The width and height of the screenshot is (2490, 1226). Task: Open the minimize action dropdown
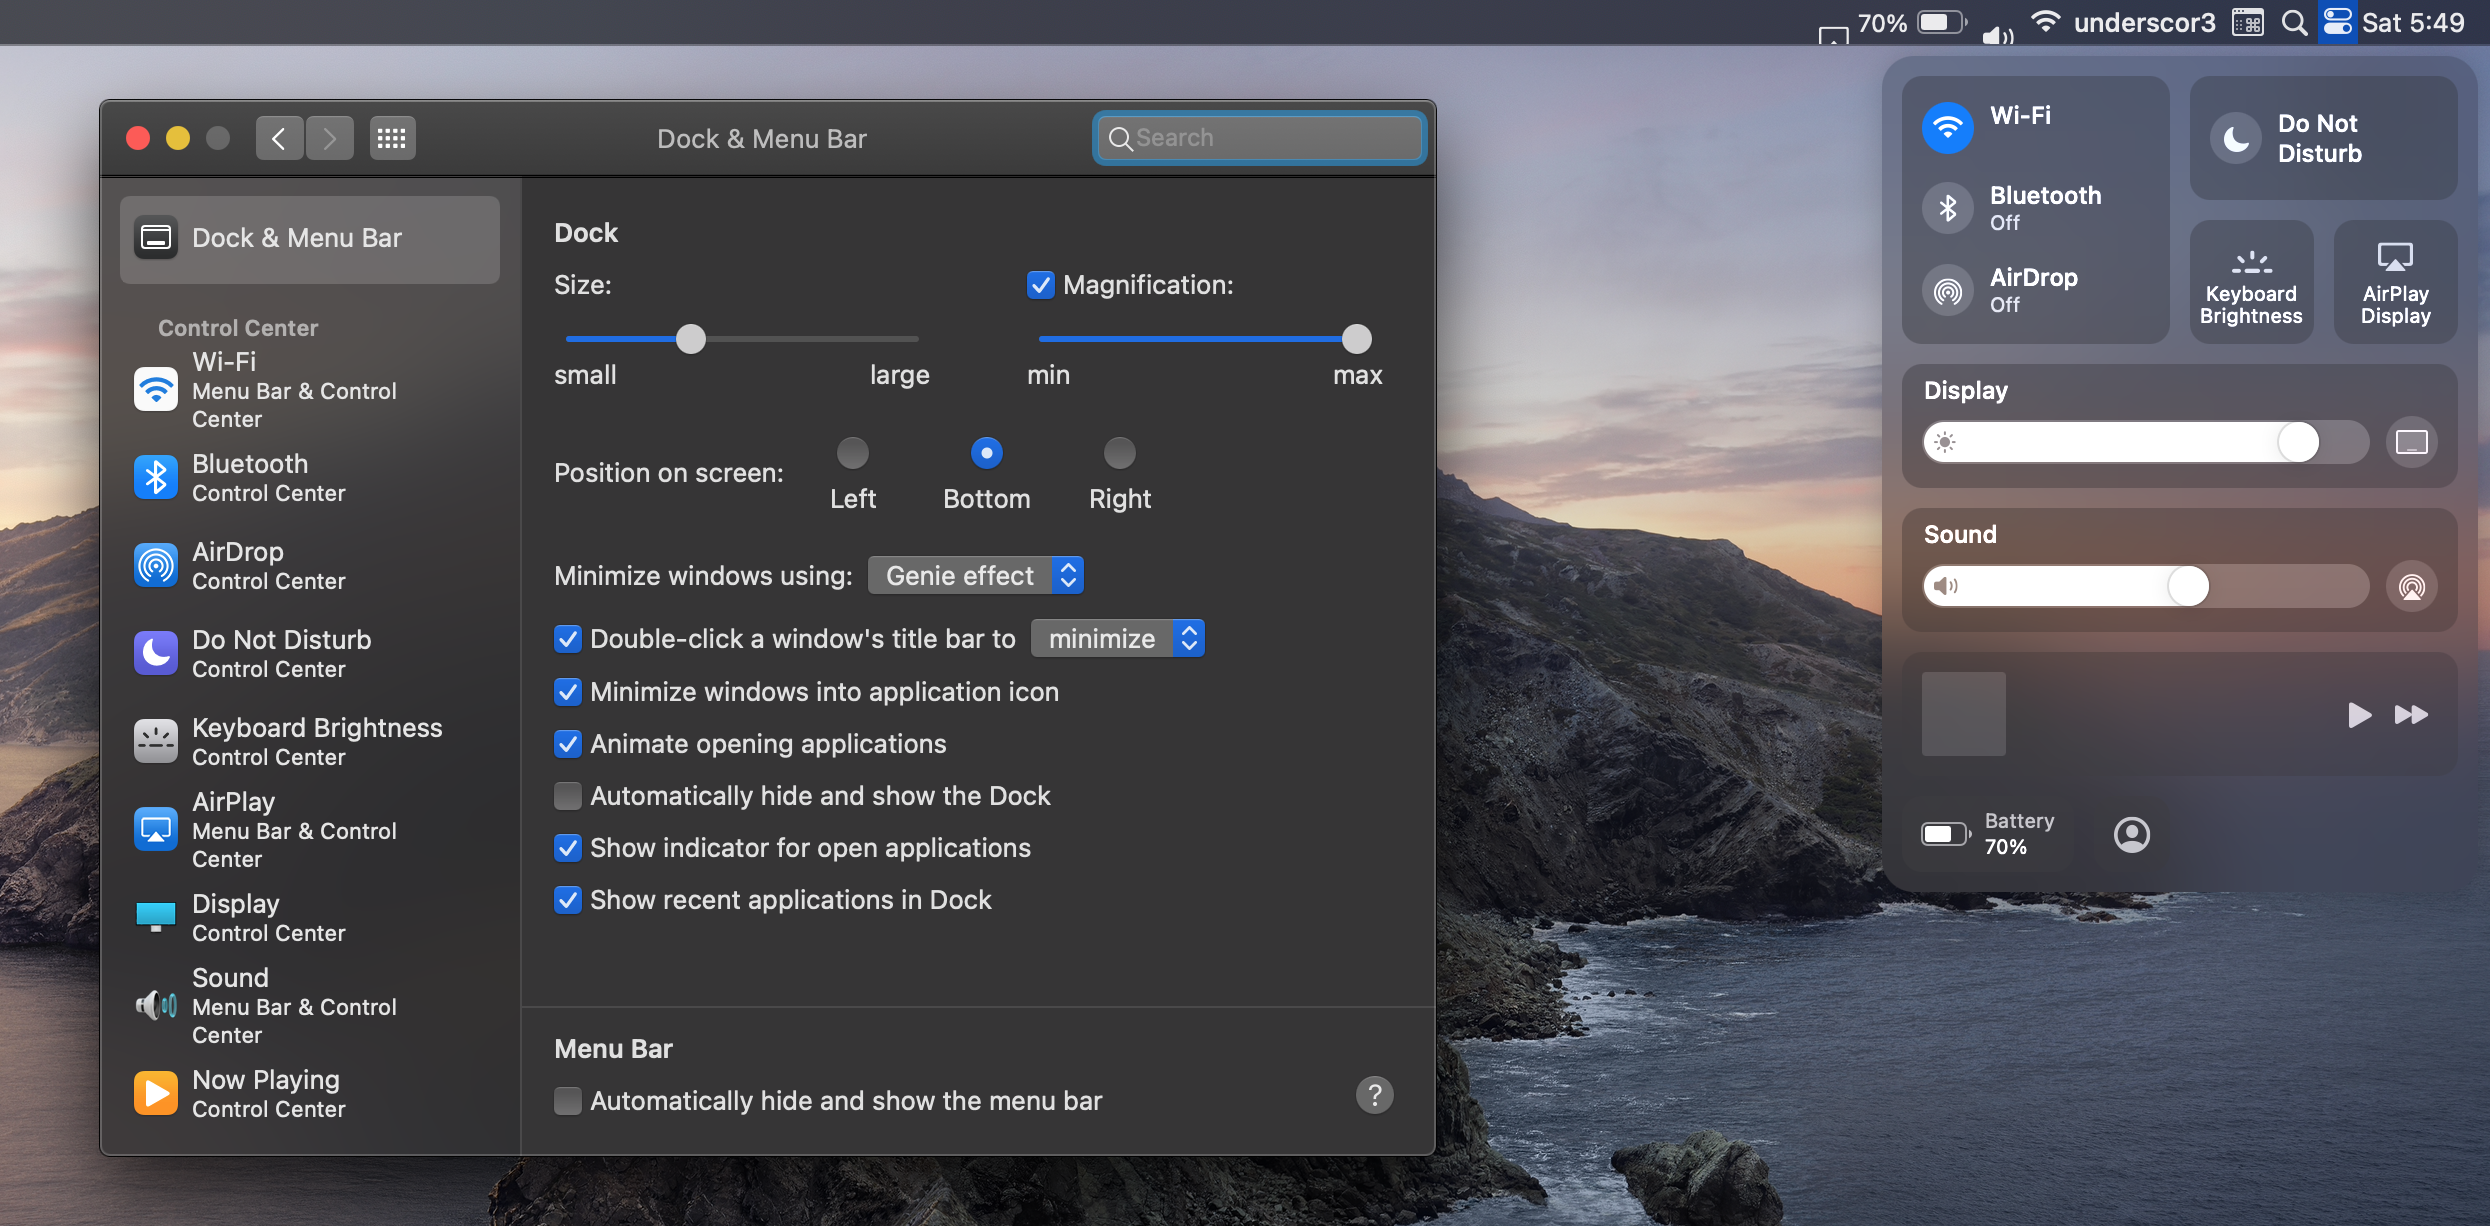pos(1117,638)
